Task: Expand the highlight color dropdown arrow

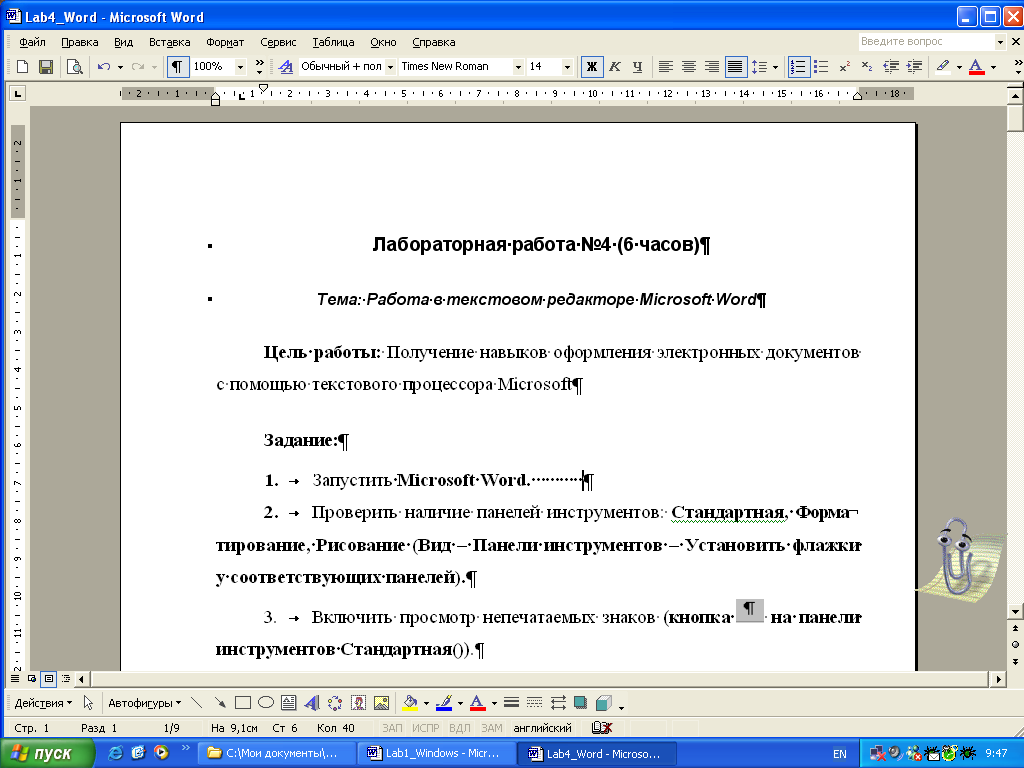Action: click(959, 67)
